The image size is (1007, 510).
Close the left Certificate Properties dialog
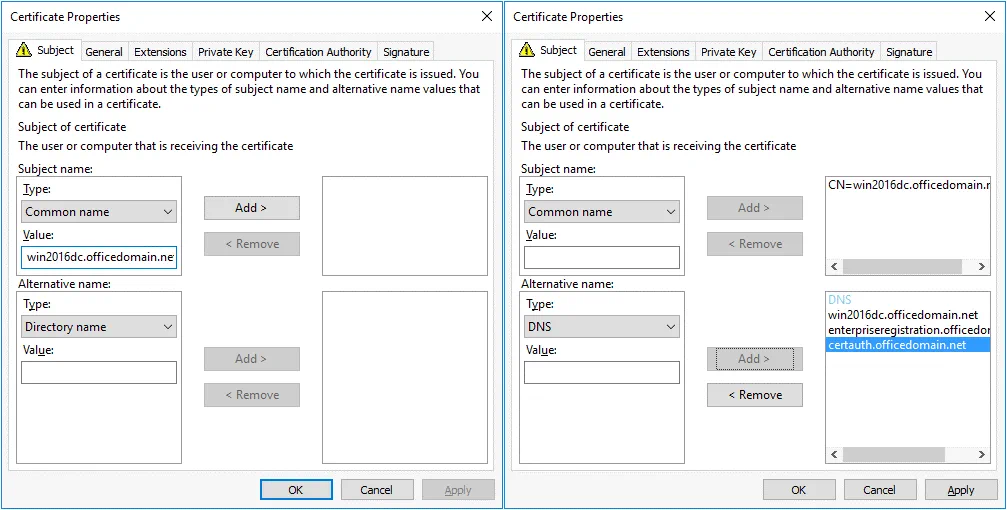(486, 16)
